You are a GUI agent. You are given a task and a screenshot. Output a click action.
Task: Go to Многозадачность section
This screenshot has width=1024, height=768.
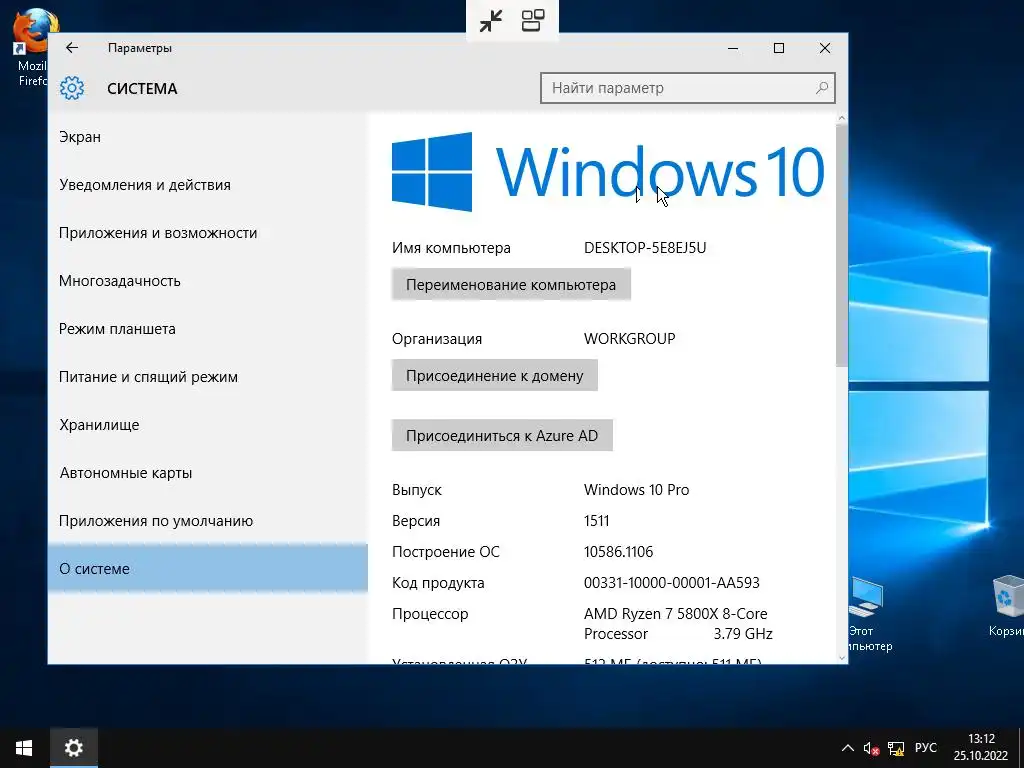coord(208,281)
